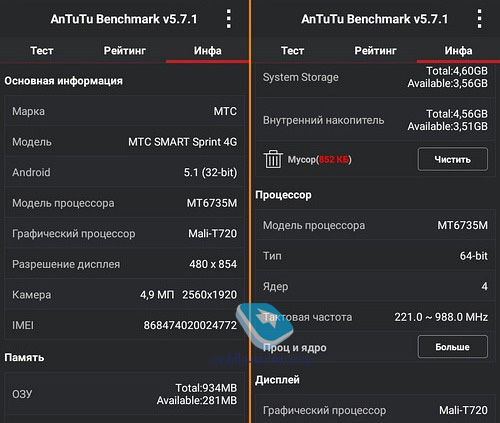Tap the System Storage row
The height and width of the screenshot is (423, 500).
pyautogui.click(x=375, y=77)
